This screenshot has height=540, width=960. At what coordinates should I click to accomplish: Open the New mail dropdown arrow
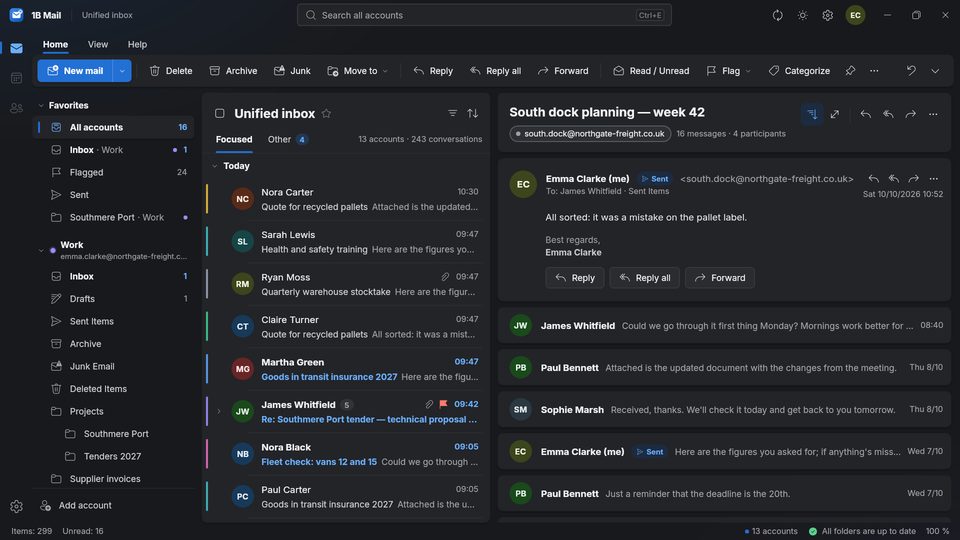(122, 71)
